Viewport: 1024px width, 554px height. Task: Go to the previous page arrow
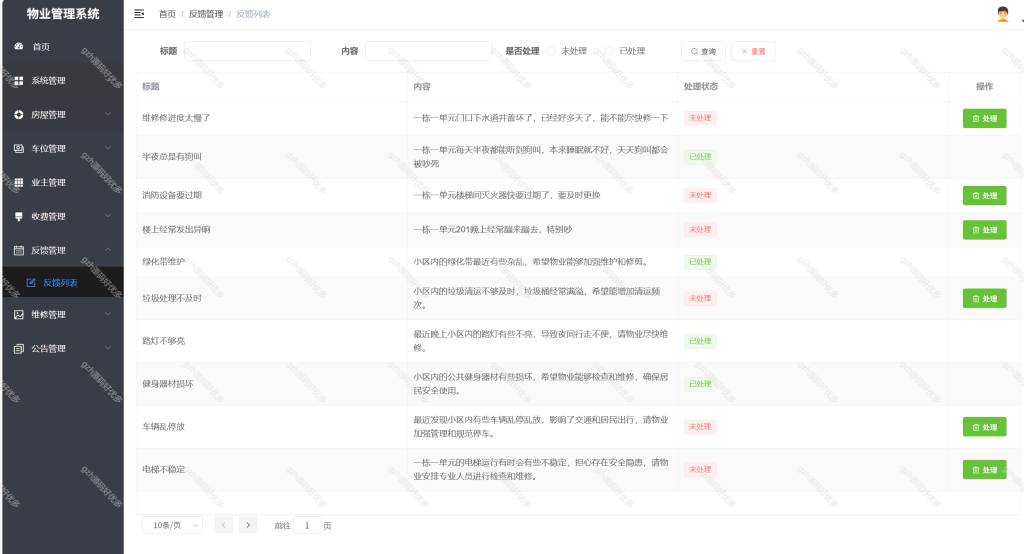tap(223, 525)
